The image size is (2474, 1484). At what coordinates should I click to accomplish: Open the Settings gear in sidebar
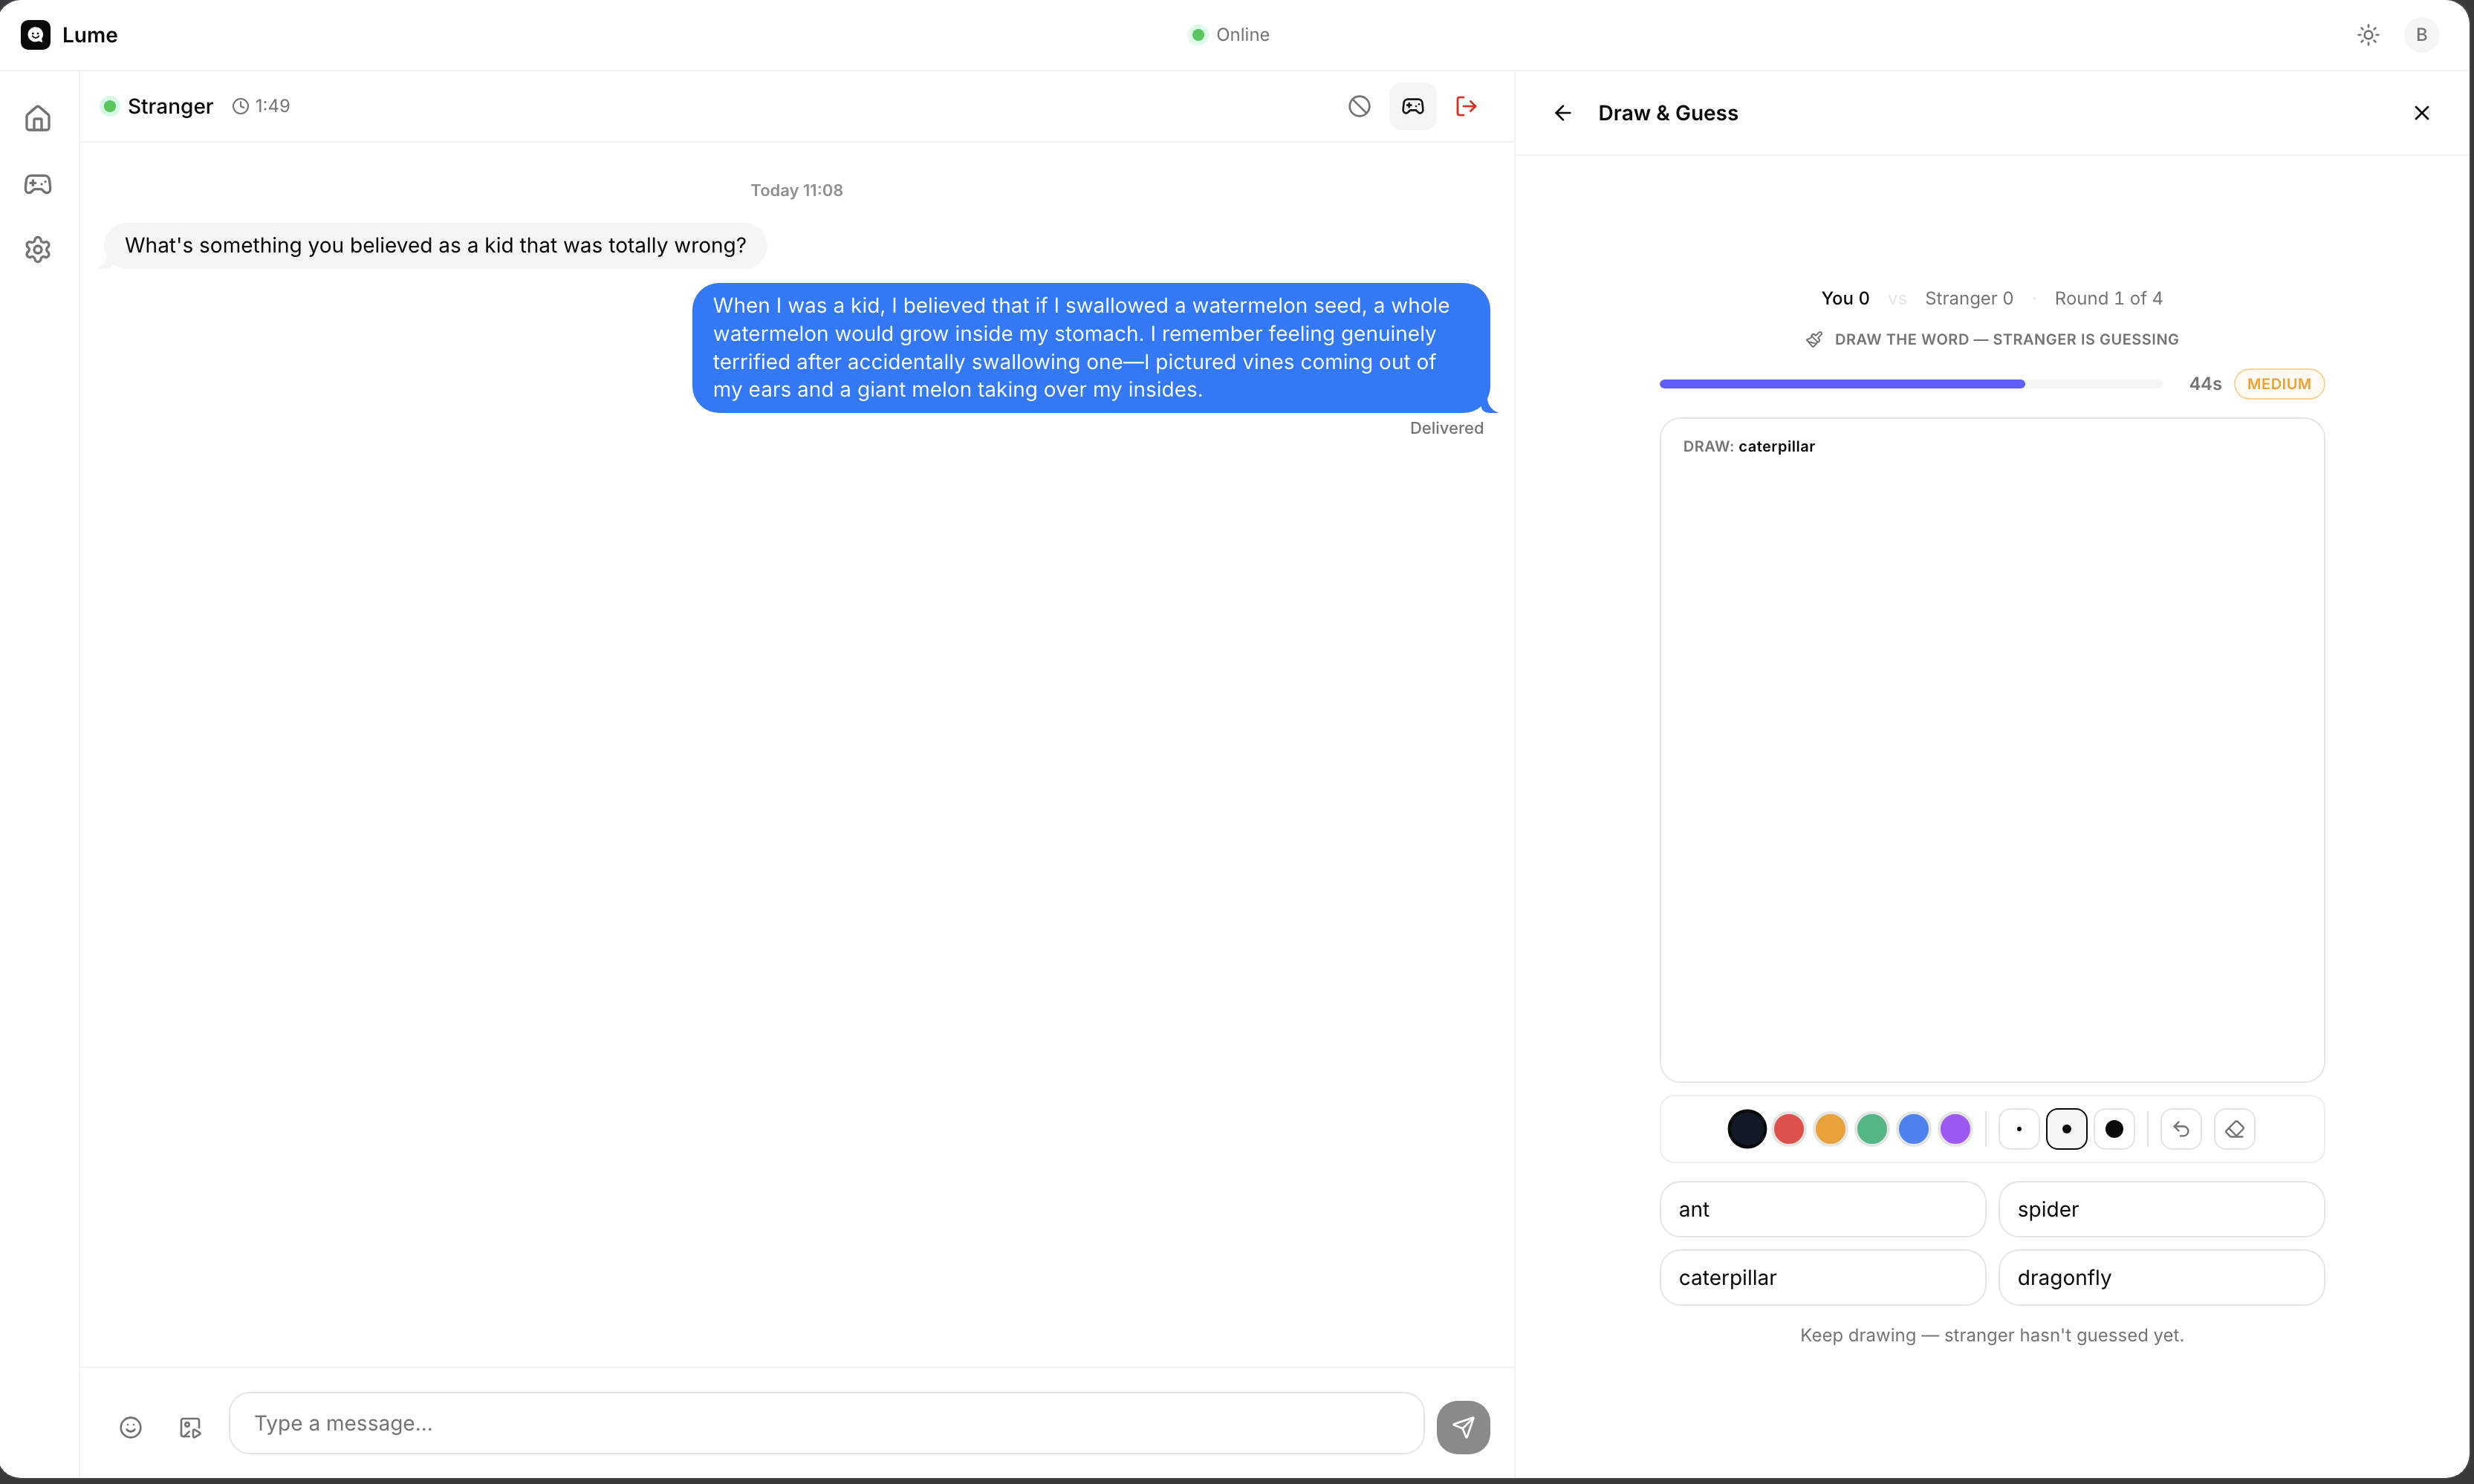pyautogui.click(x=38, y=249)
